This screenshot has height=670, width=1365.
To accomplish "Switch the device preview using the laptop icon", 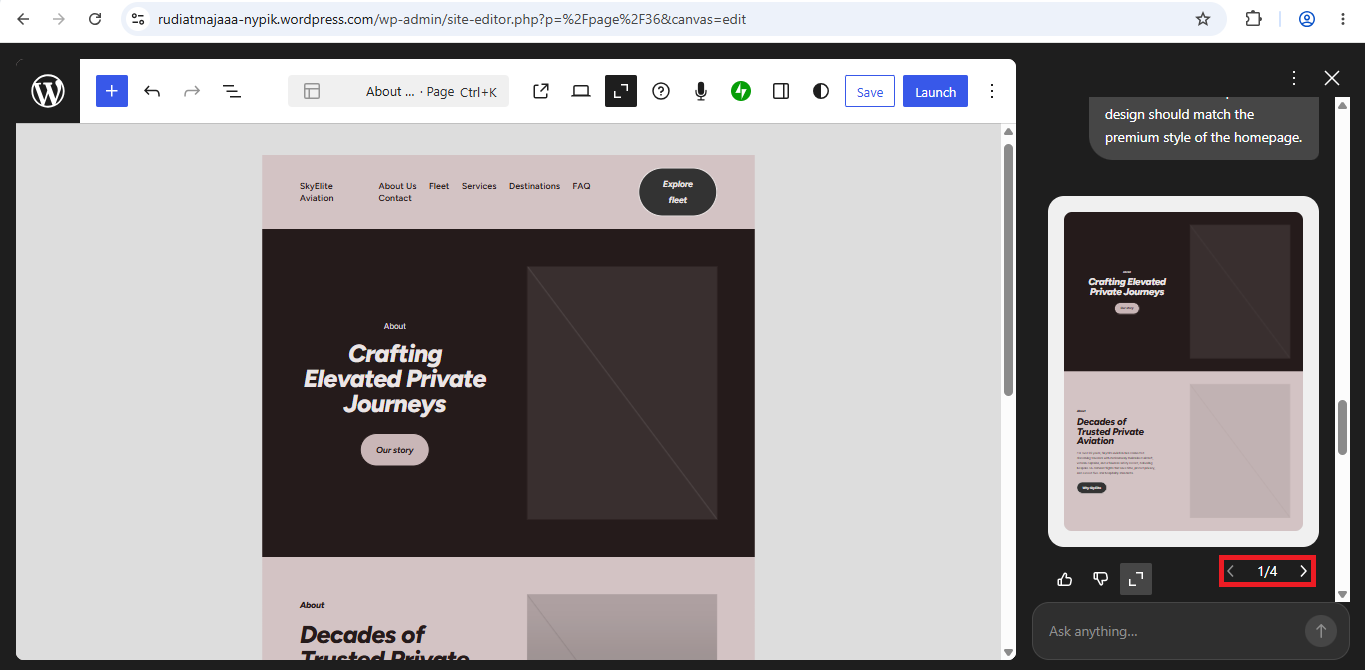I will [581, 91].
